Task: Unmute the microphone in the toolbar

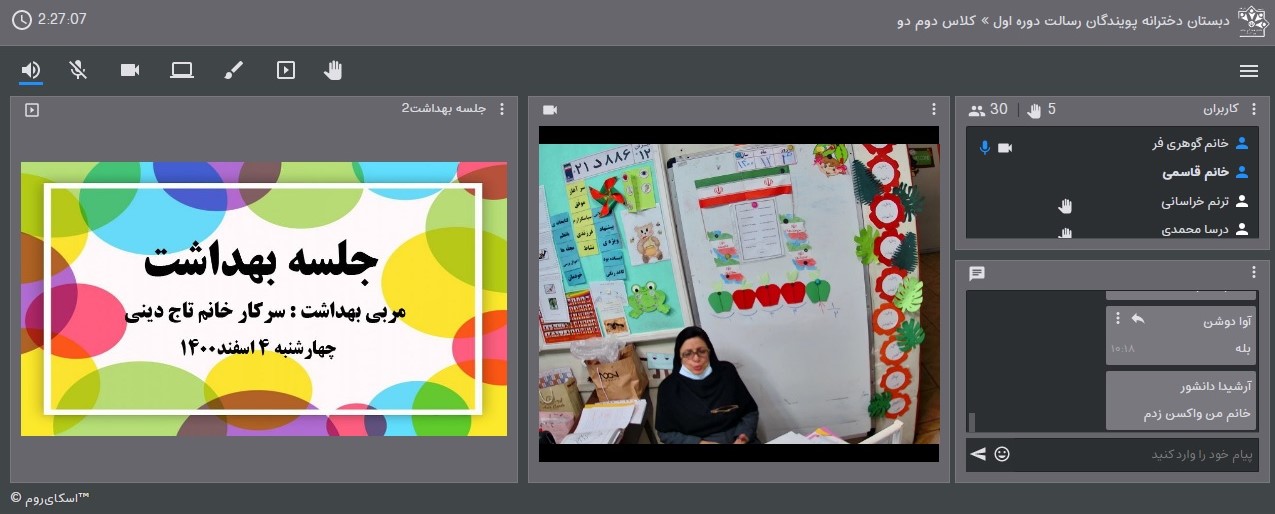Action: (x=78, y=70)
